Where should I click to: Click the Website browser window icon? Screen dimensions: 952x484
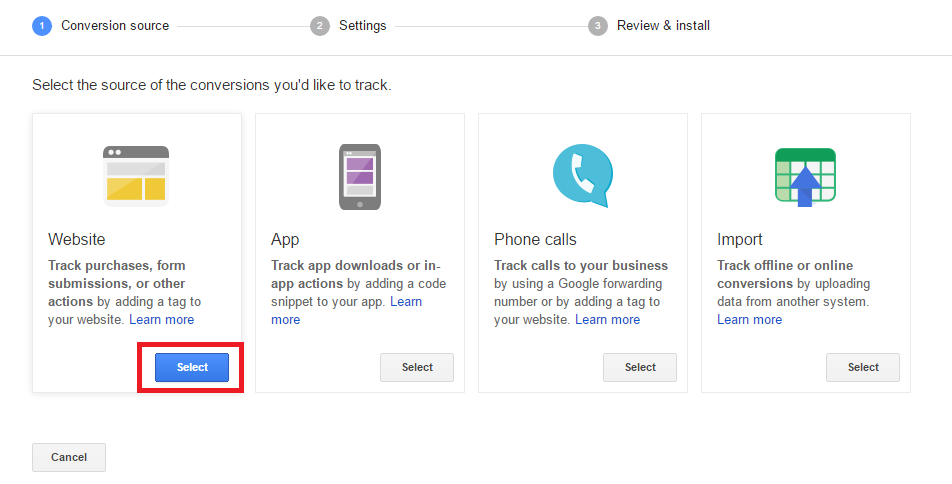(136, 176)
